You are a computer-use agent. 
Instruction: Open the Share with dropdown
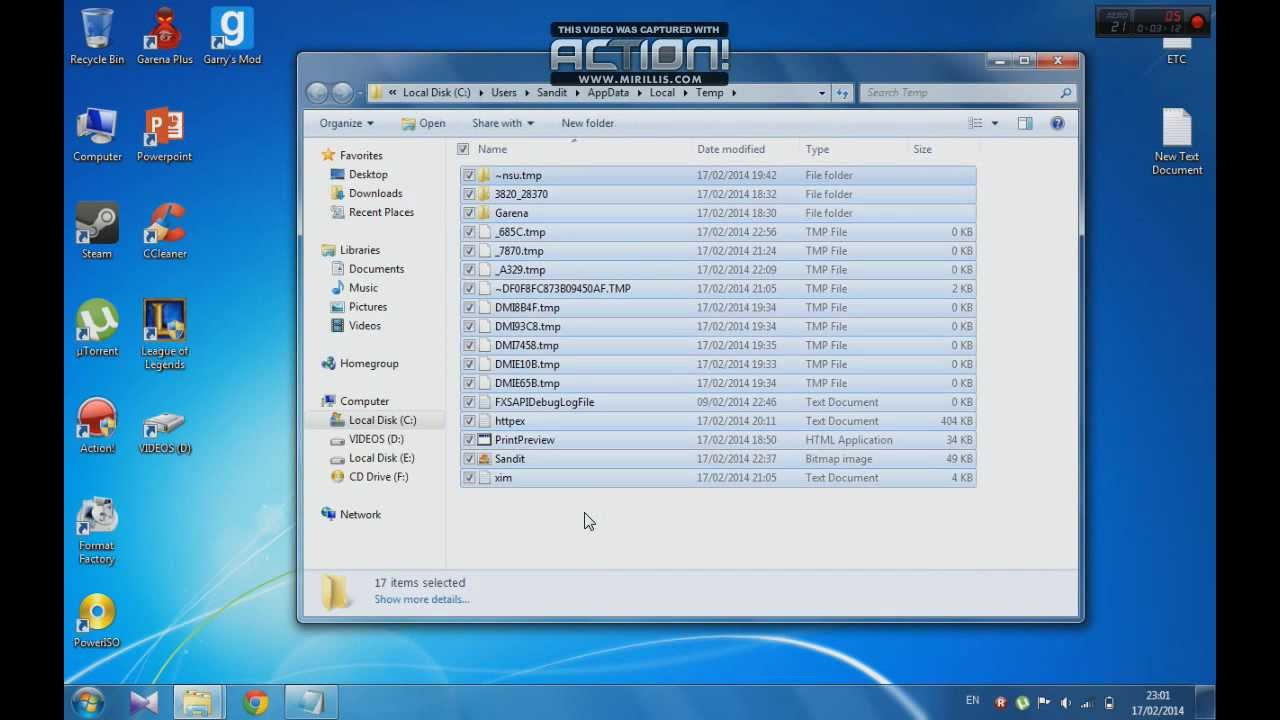coord(503,123)
